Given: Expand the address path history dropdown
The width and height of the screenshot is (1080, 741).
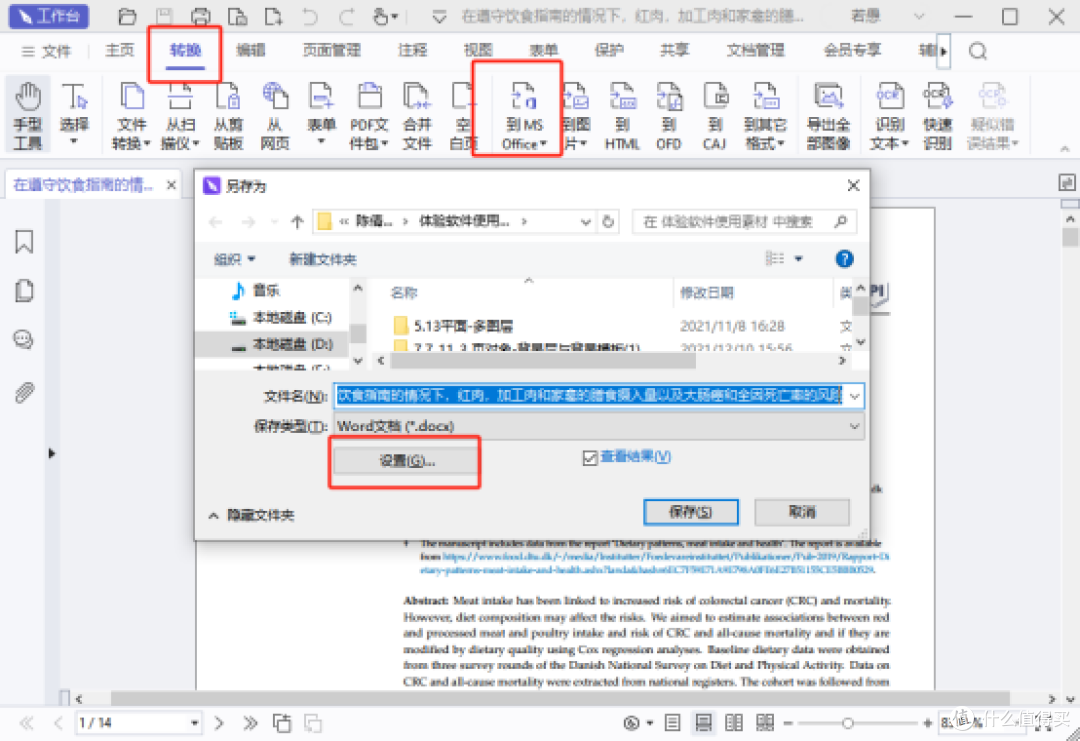Looking at the screenshot, I should (x=585, y=222).
